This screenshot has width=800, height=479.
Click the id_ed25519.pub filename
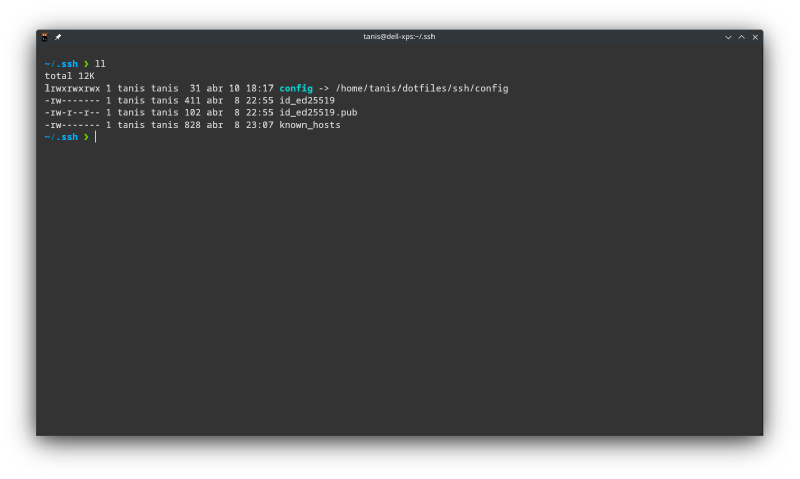point(318,113)
